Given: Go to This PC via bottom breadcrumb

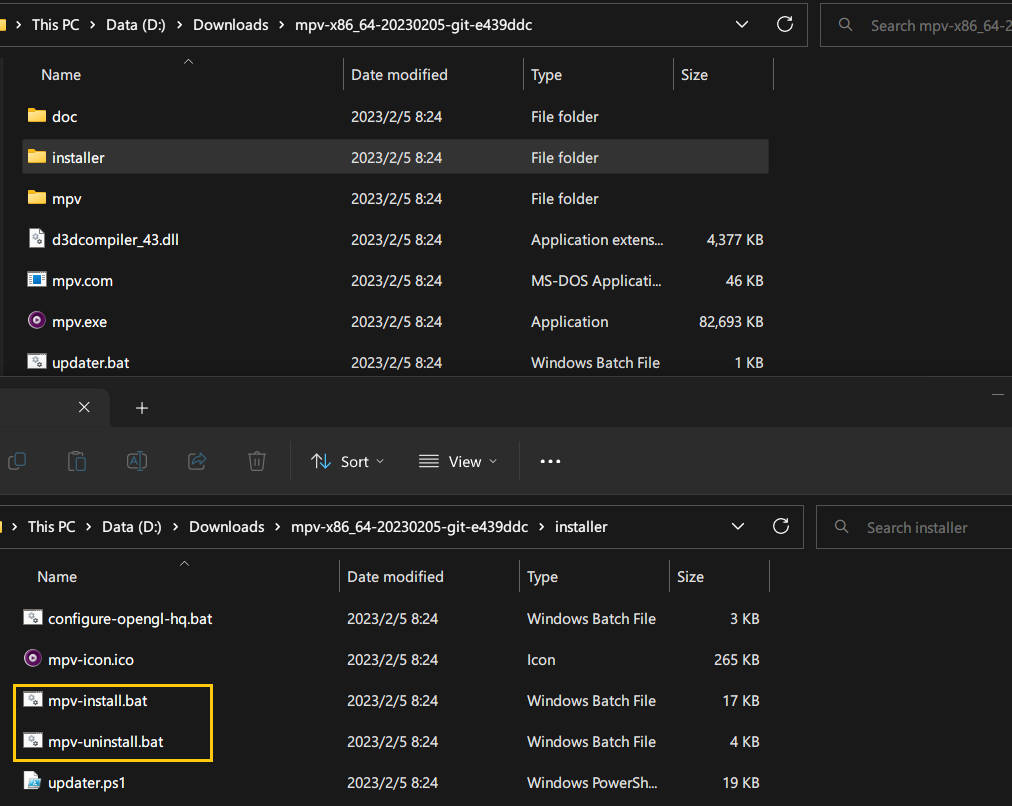Looking at the screenshot, I should [x=50, y=526].
